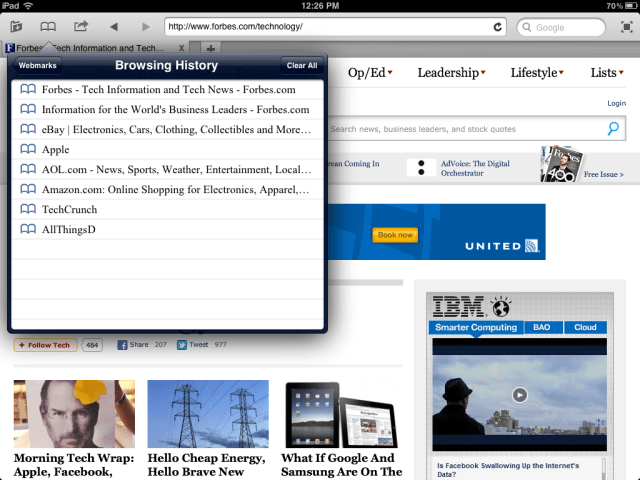Screen dimensions: 640x480
Task: Reload the page using refresh icon
Action: coord(497,27)
